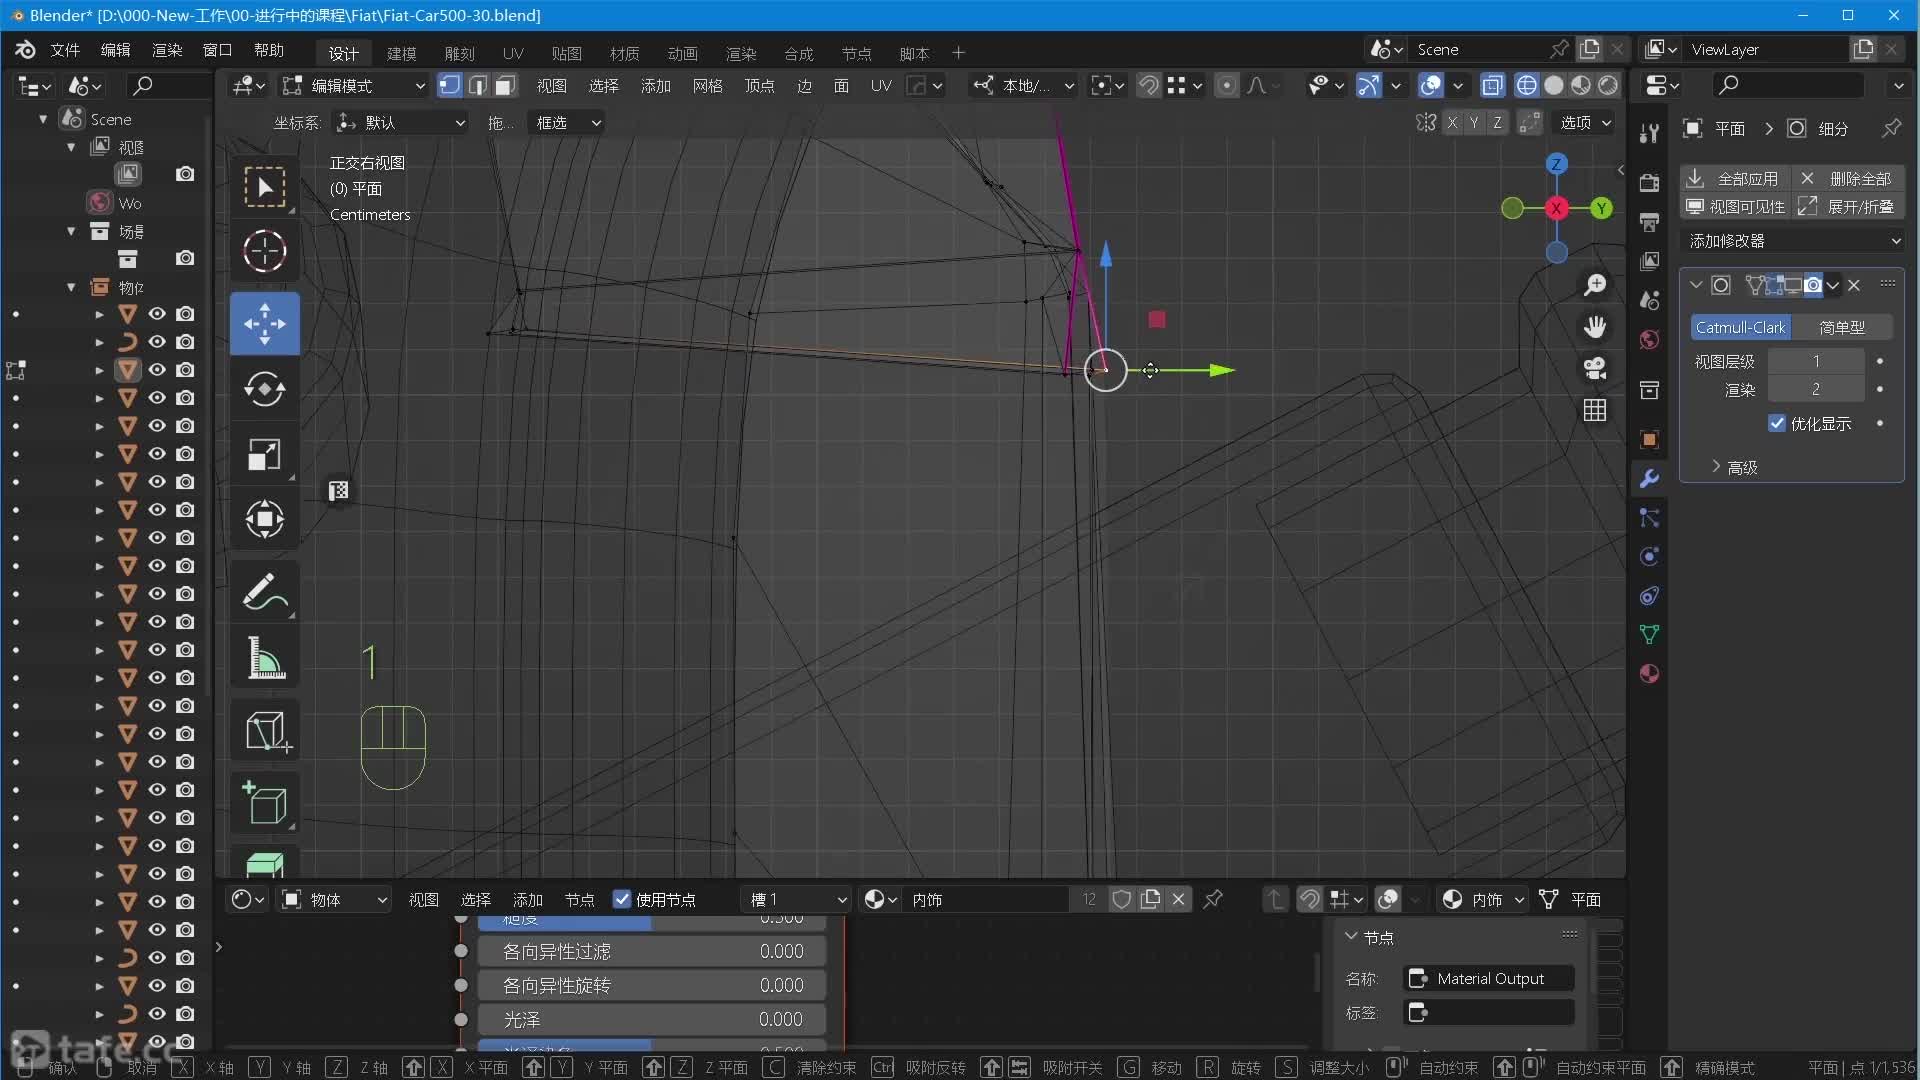Viewport: 1920px width, 1080px height.
Task: Click the viewport zoom magnifier icon
Action: (1595, 285)
